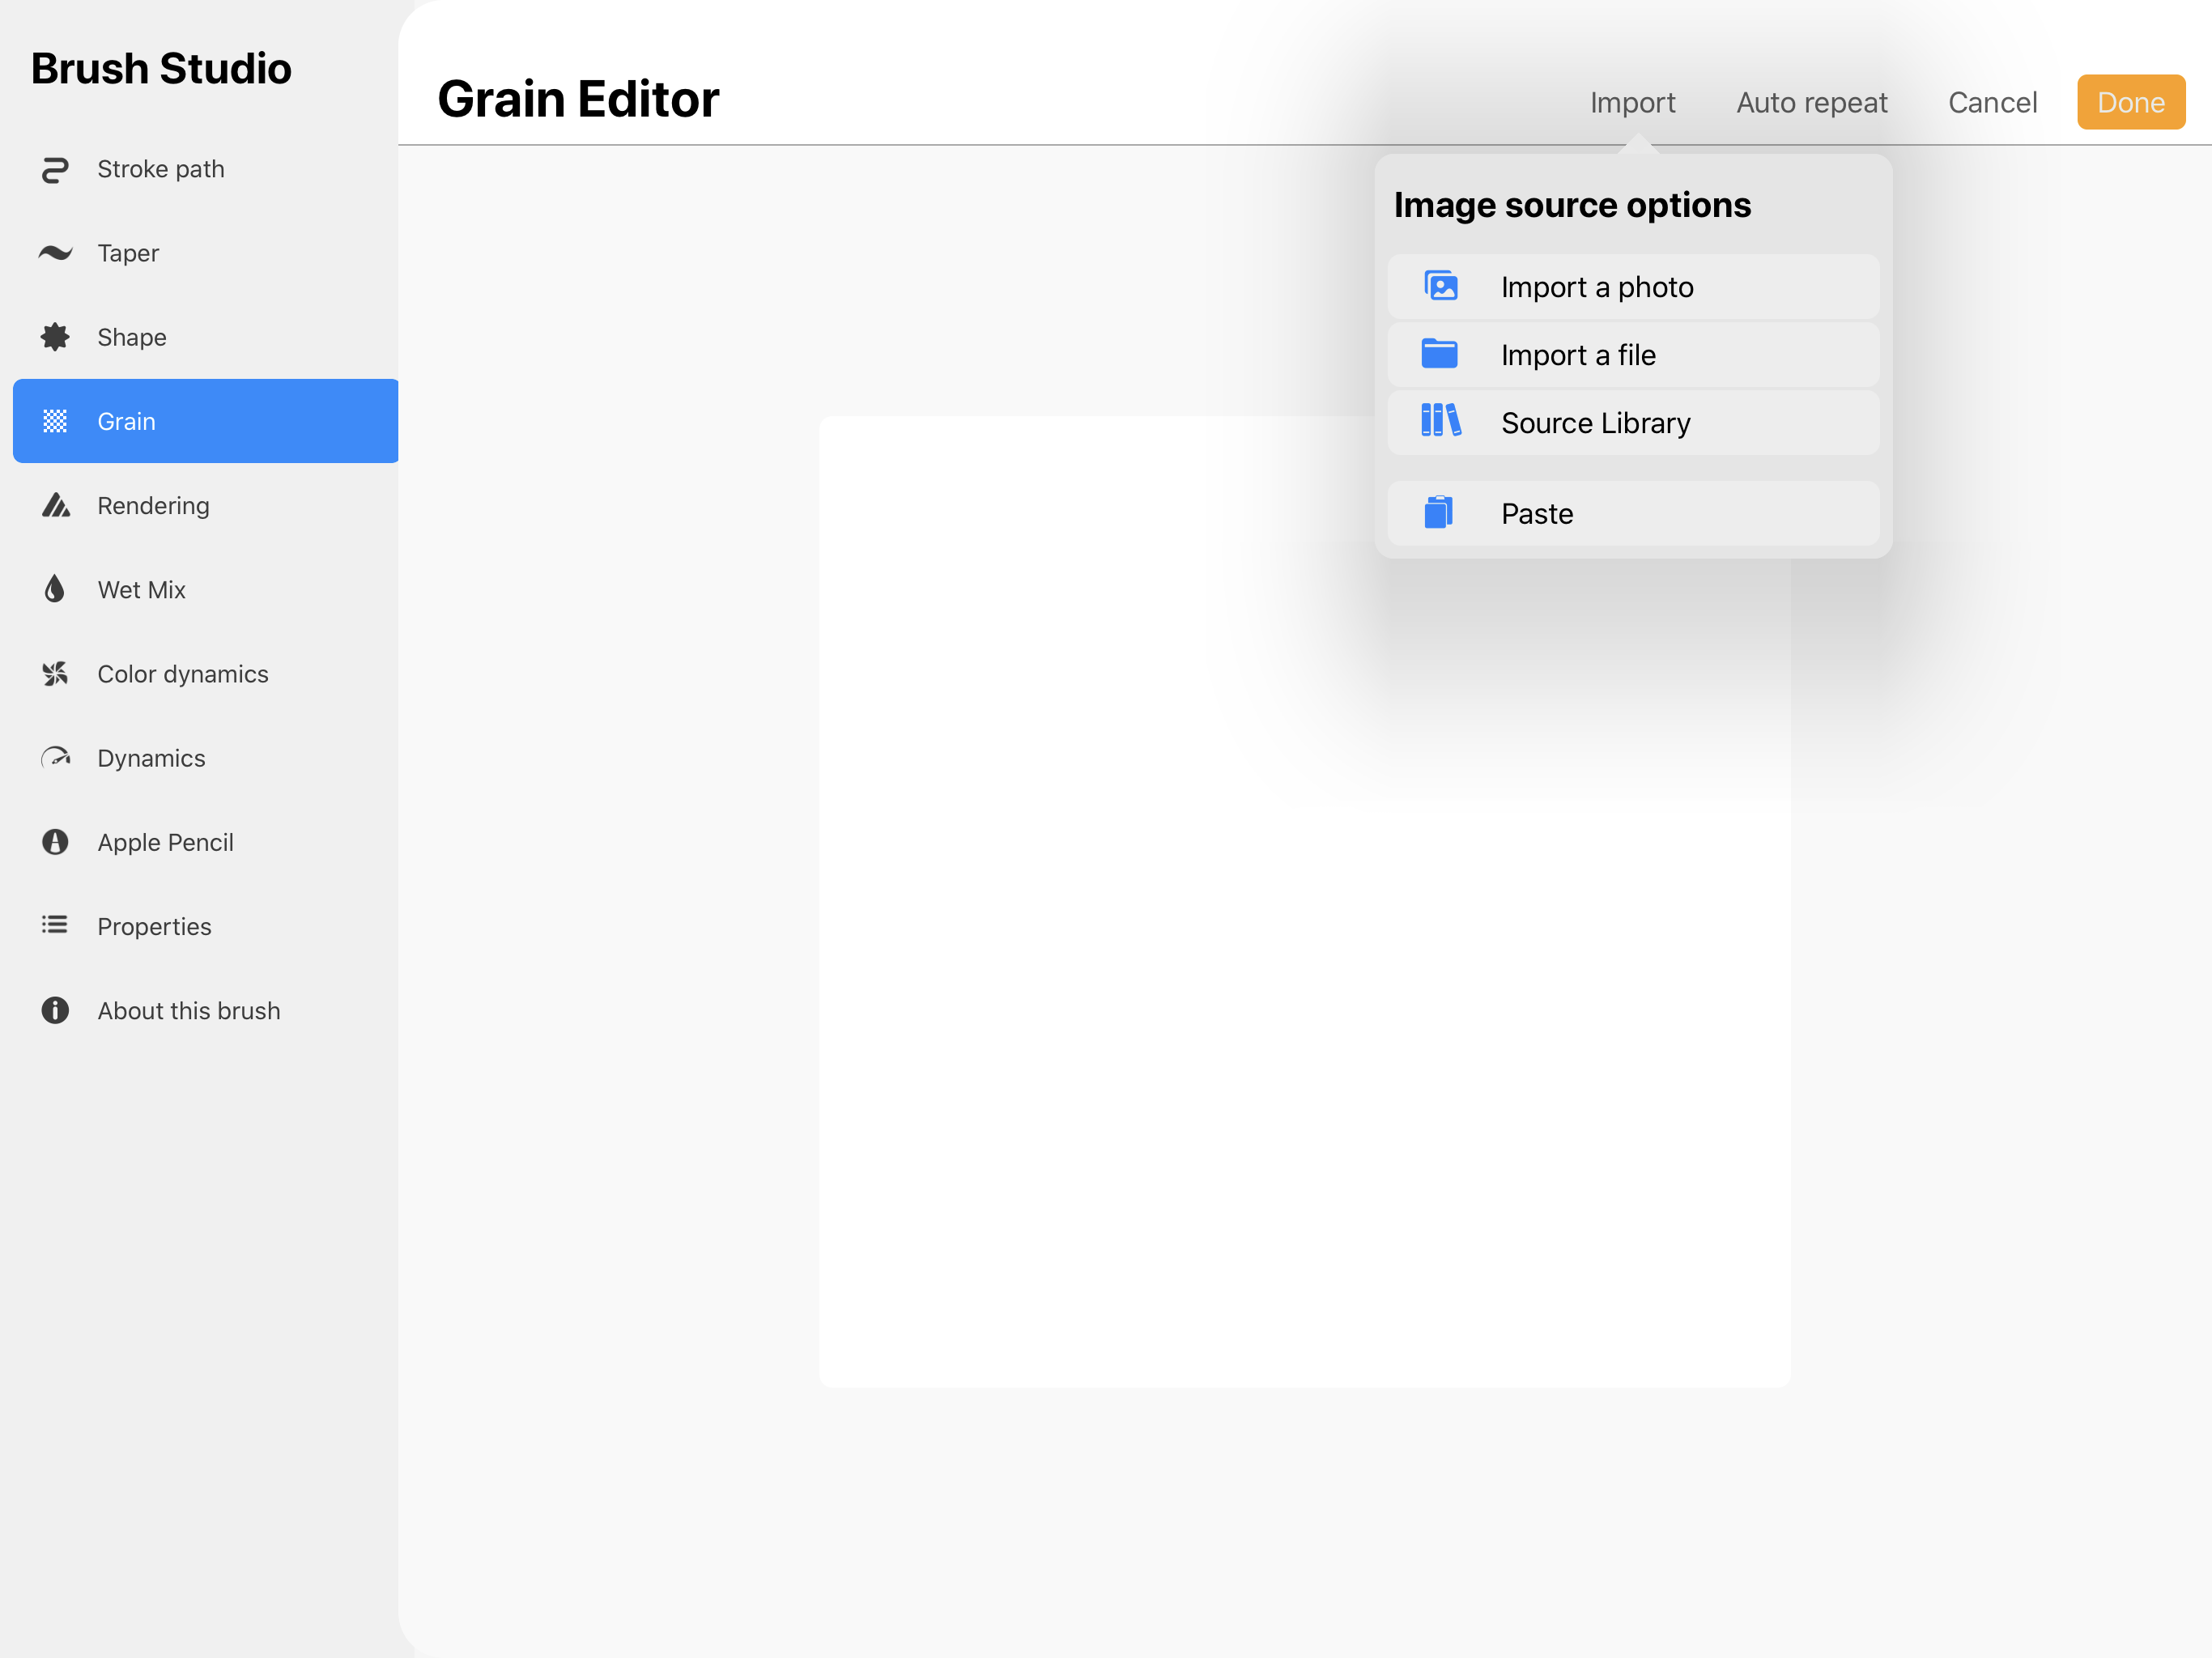Click the Properties list icon
Screen dimensions: 2212x1658
(55, 926)
